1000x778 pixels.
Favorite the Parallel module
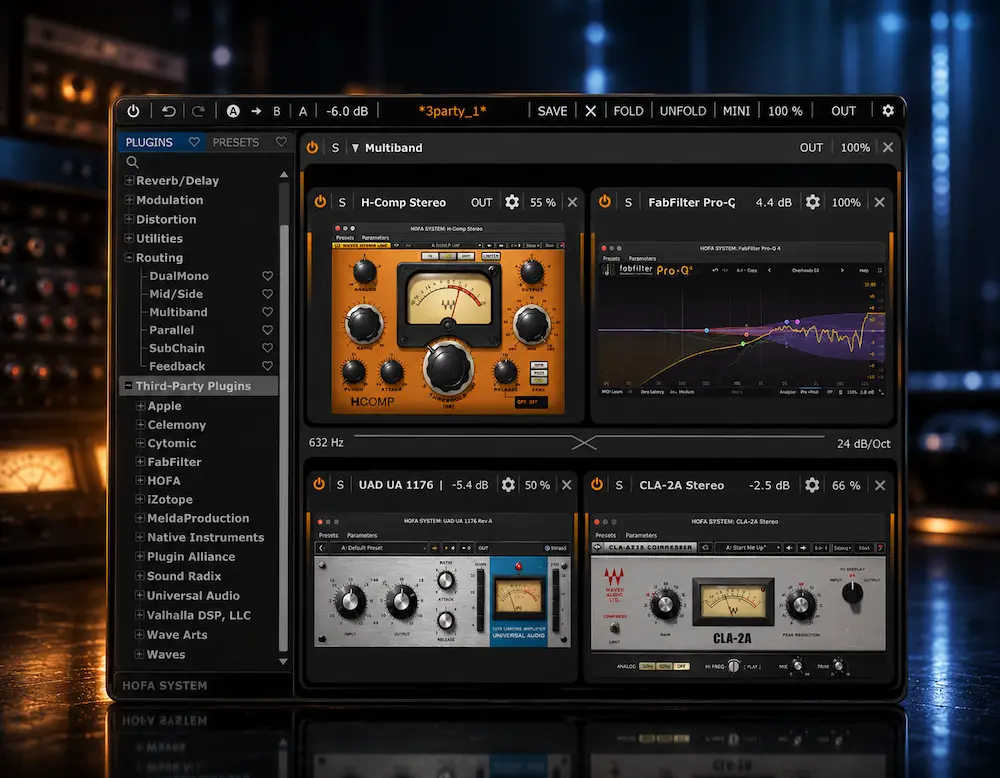[267, 330]
